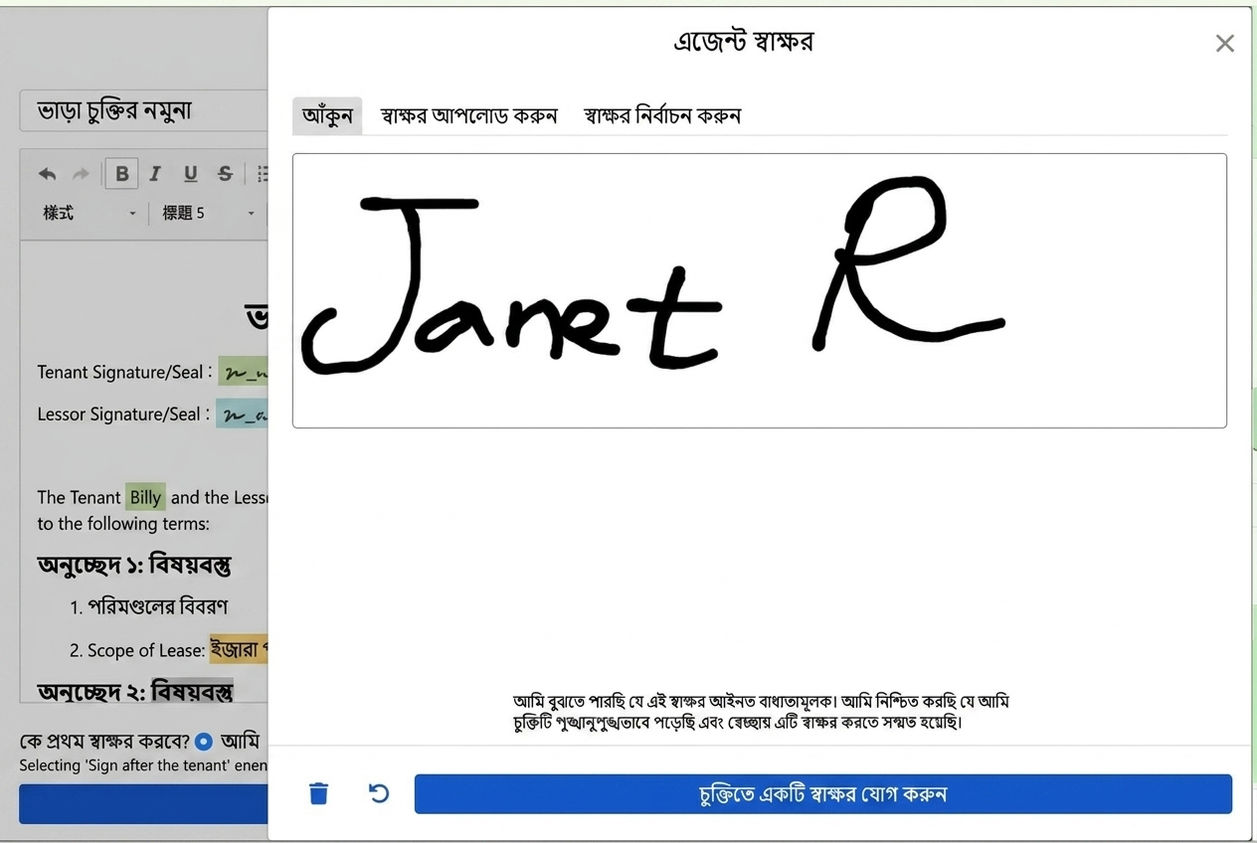The image size is (1257, 843).
Task: Click the redo arrow in the editor toolbar
Action: [x=81, y=174]
